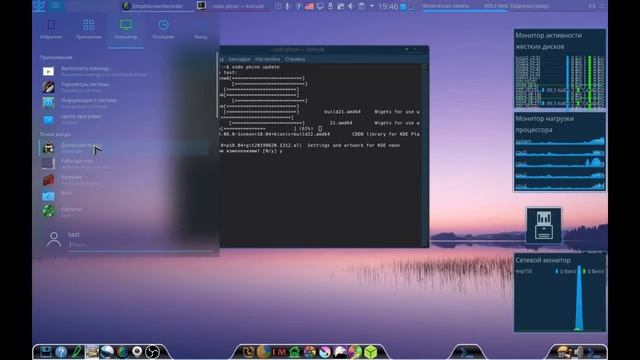The image size is (640, 360).
Task: Open the Закладки menu in Konsole
Action: (x=239, y=59)
